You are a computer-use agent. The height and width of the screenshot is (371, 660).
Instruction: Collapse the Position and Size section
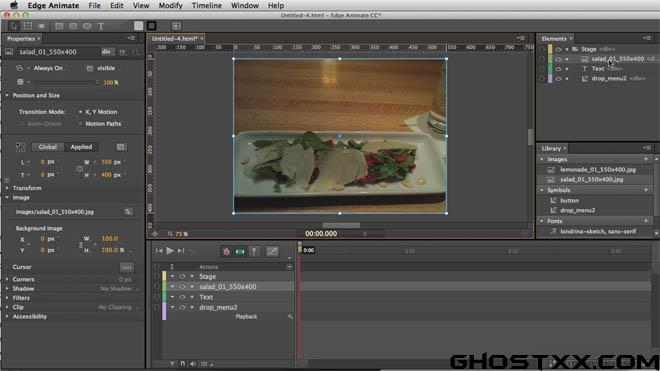point(7,96)
